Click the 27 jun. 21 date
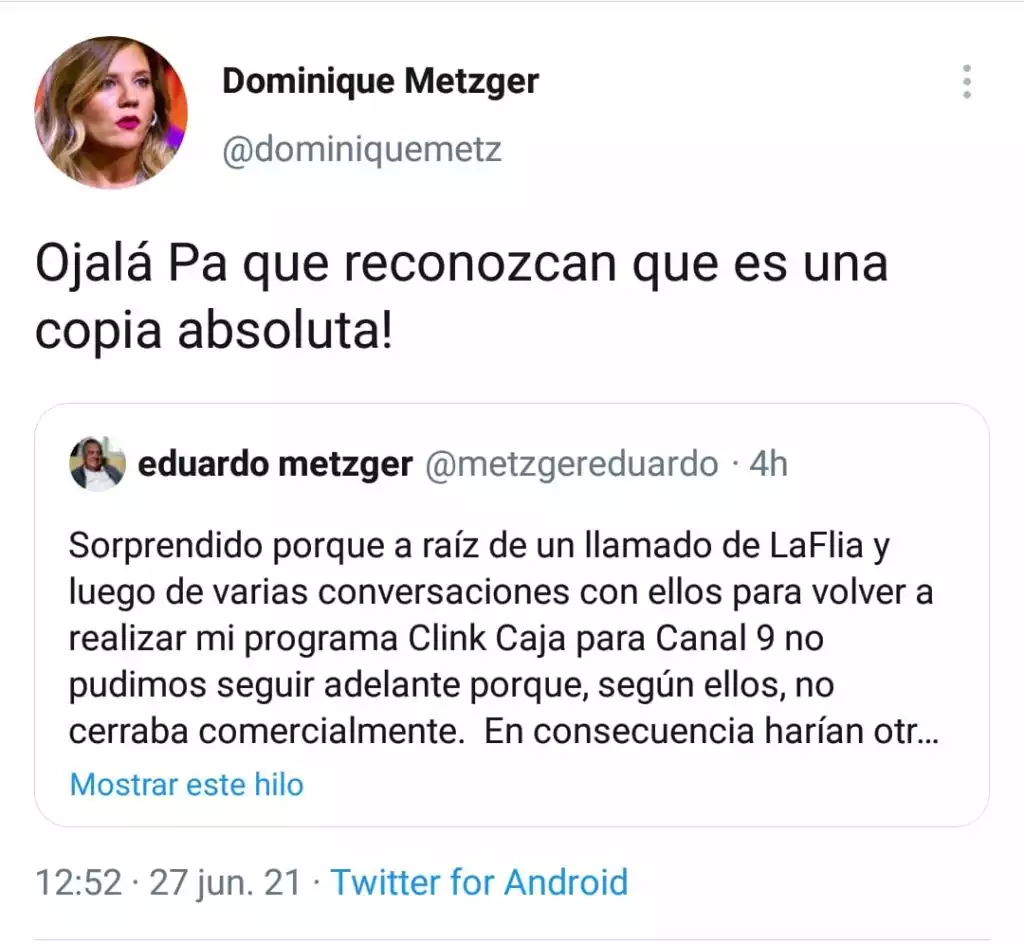1024x944 pixels. click(x=225, y=883)
